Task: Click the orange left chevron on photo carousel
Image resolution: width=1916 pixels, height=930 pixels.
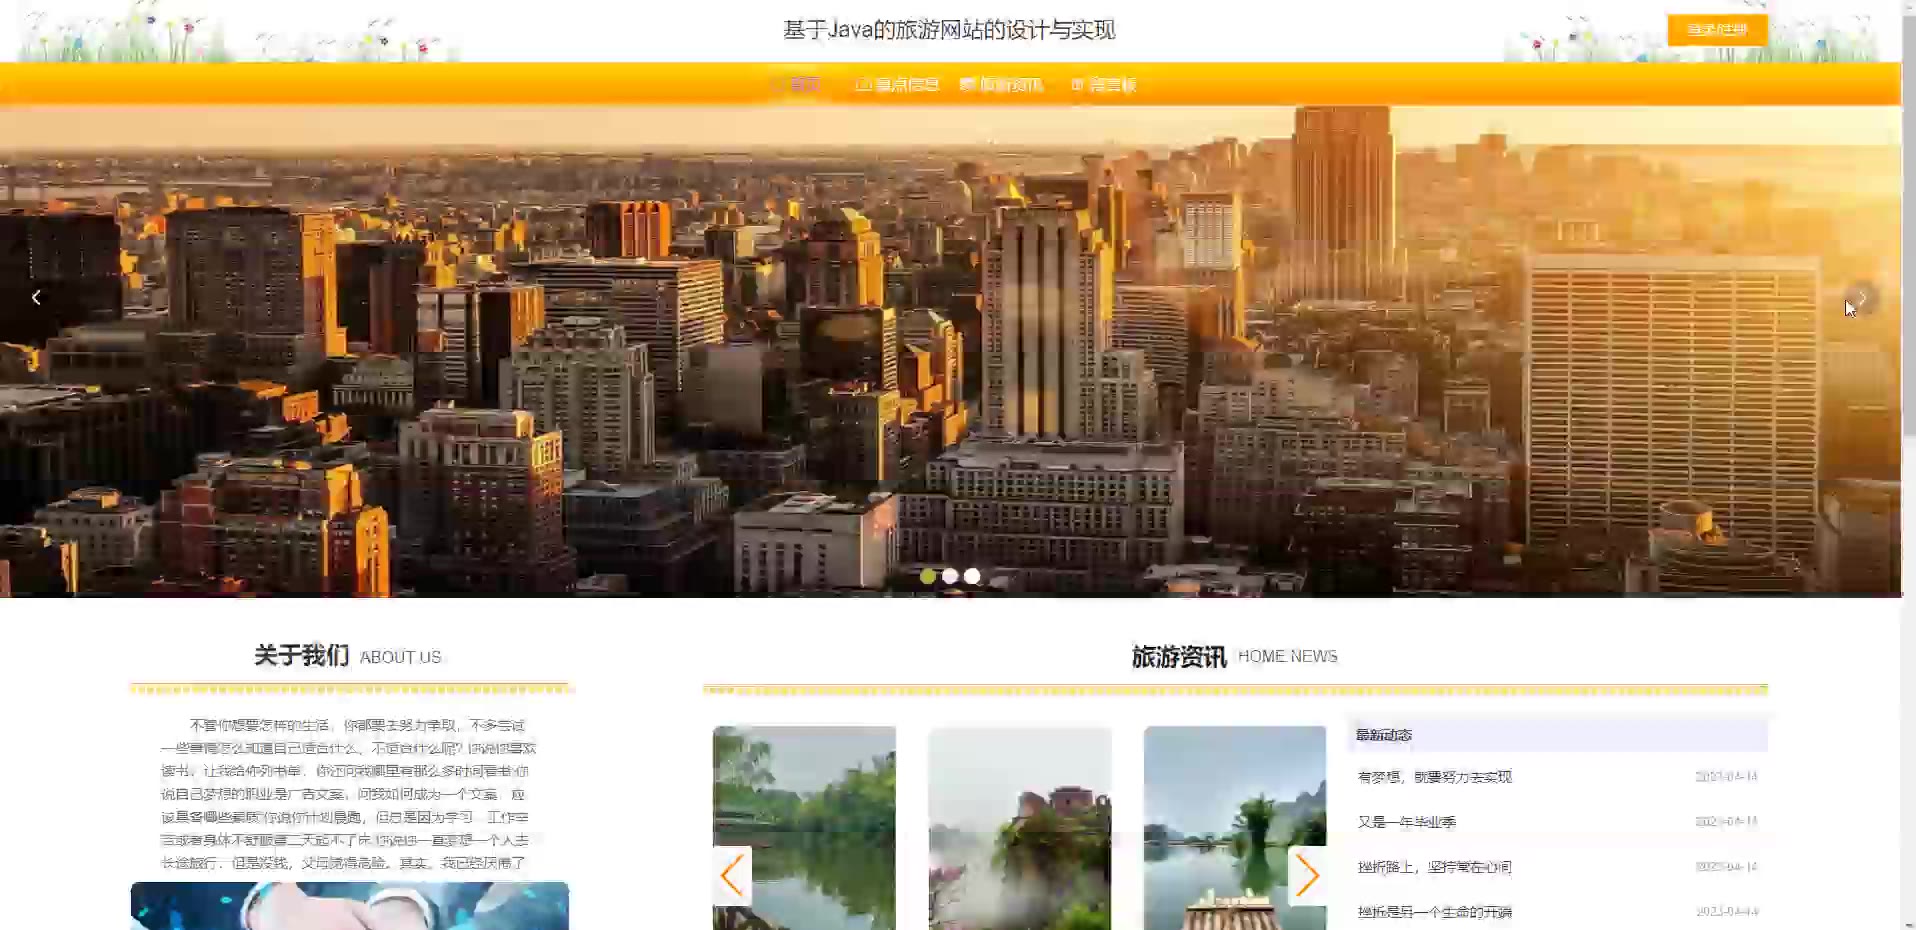Action: (732, 876)
